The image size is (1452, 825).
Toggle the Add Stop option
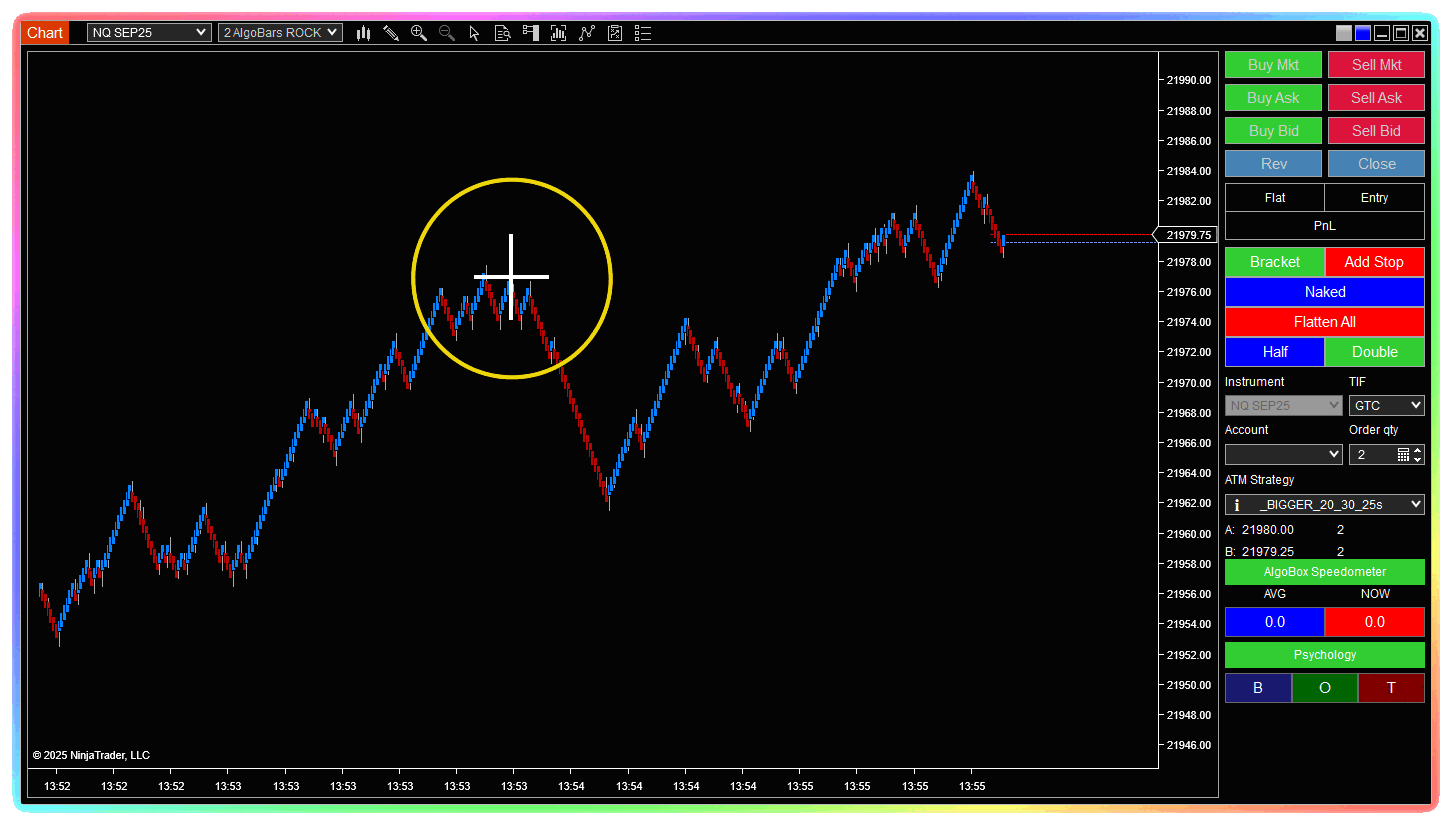pyautogui.click(x=1373, y=262)
